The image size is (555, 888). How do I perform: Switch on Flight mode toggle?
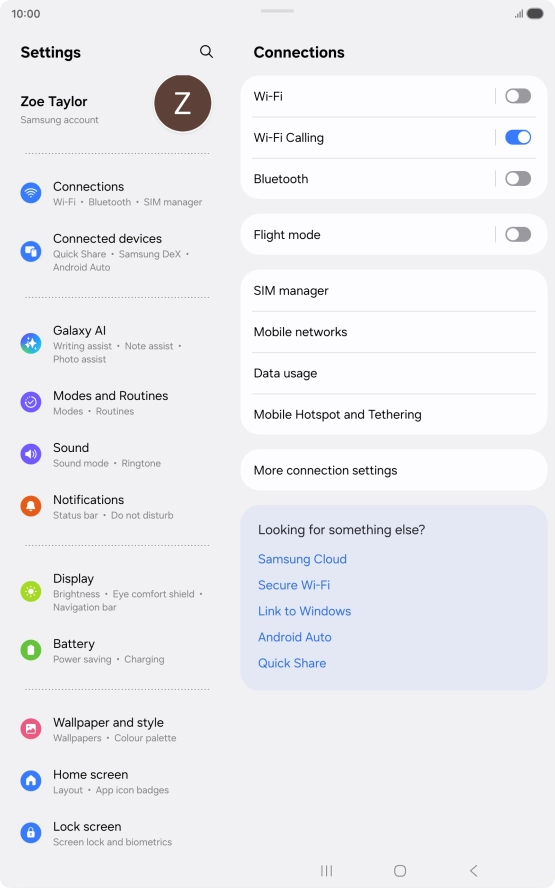click(518, 234)
